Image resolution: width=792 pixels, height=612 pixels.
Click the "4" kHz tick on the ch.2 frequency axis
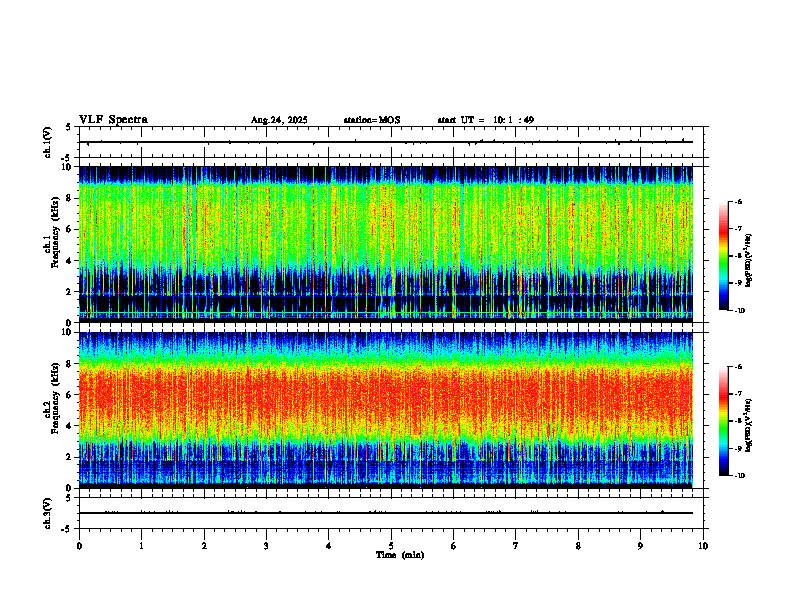point(69,426)
